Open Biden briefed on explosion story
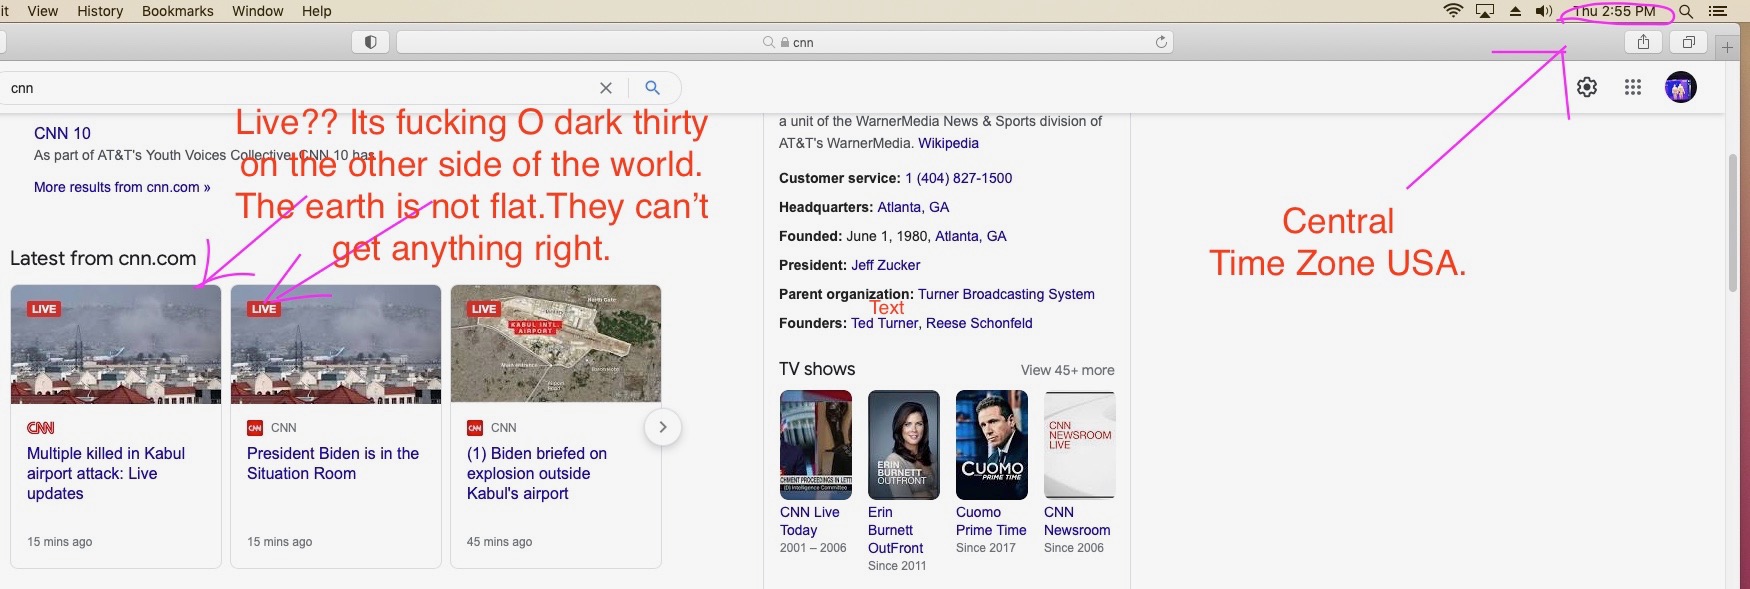Viewport: 1750px width, 589px height. 537,473
